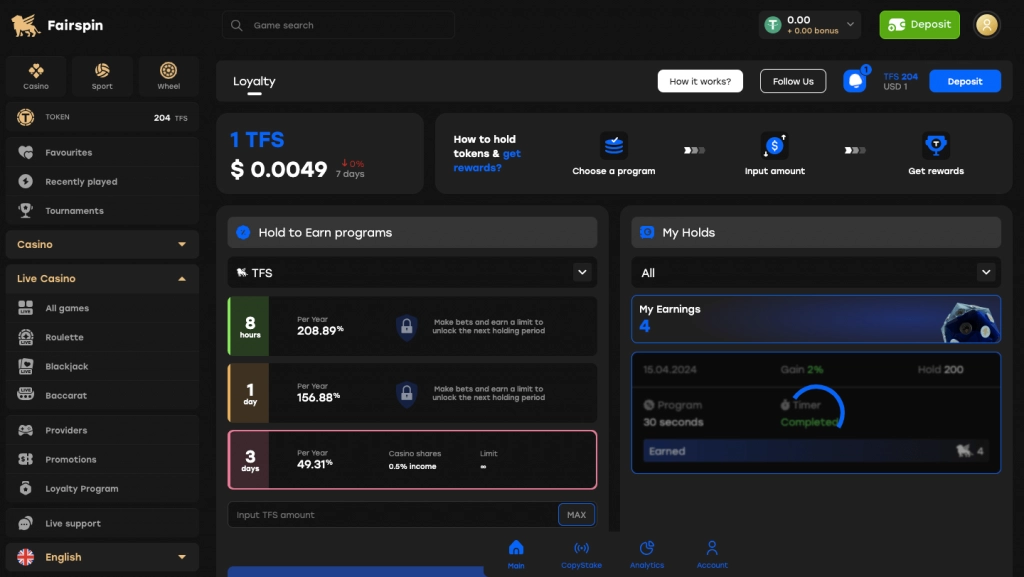Click the Promotions icon
This screenshot has width=1024, height=577.
25,459
